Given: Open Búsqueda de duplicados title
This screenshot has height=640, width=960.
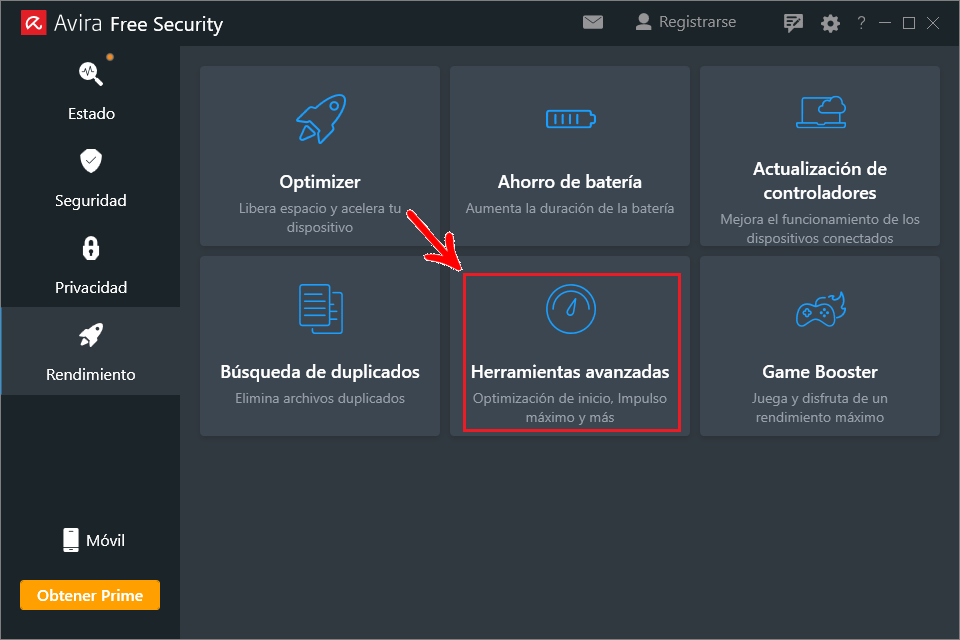Looking at the screenshot, I should [x=320, y=372].
